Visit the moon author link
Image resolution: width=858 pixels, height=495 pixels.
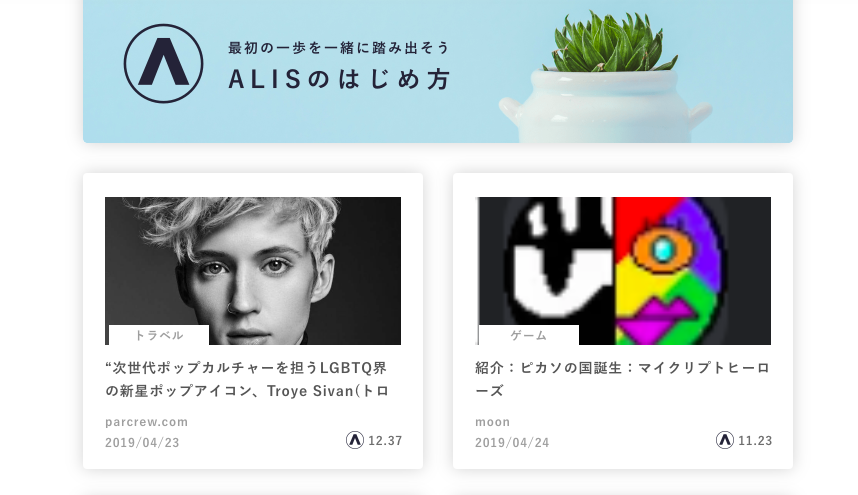coord(492,422)
